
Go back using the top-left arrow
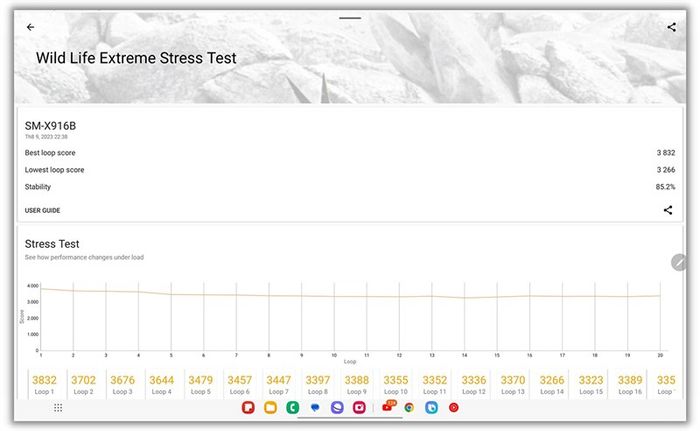coord(30,27)
